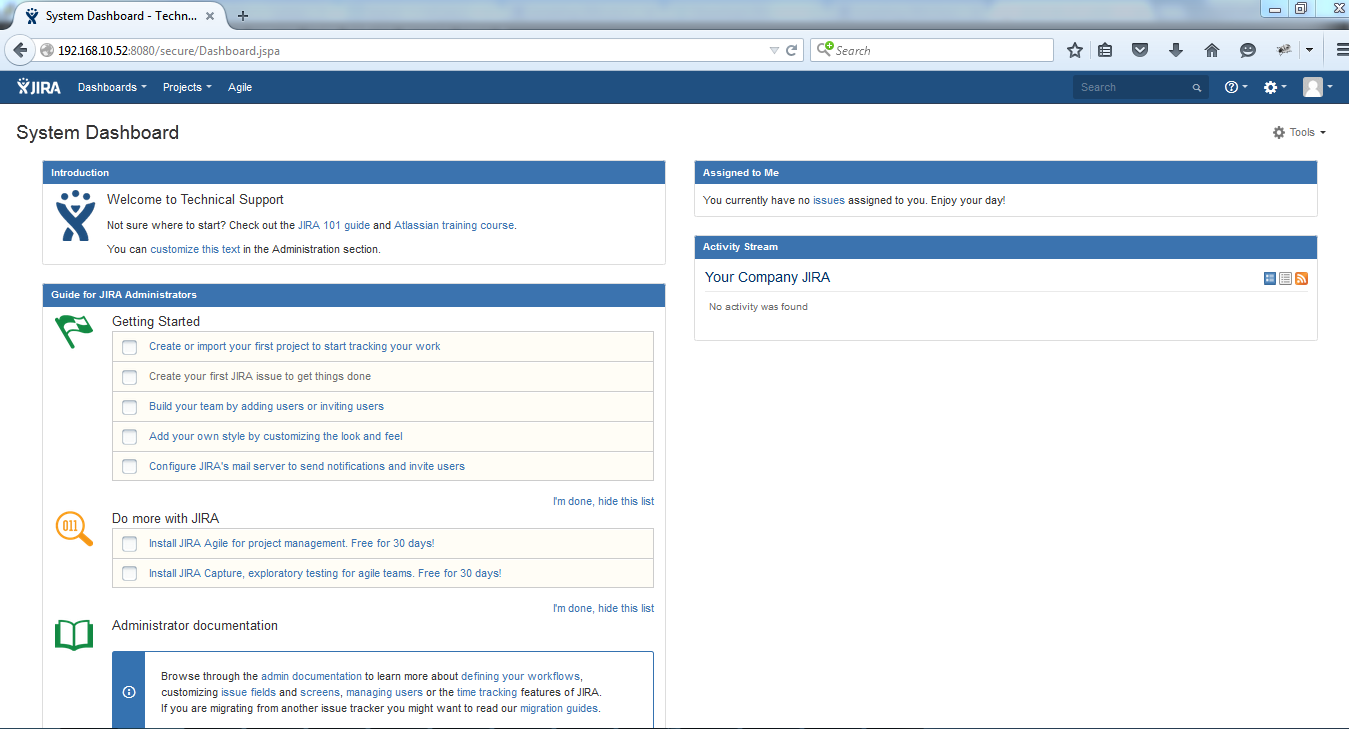Image resolution: width=1349 pixels, height=729 pixels.
Task: Check 'Create or import your first project'
Action: [129, 347]
